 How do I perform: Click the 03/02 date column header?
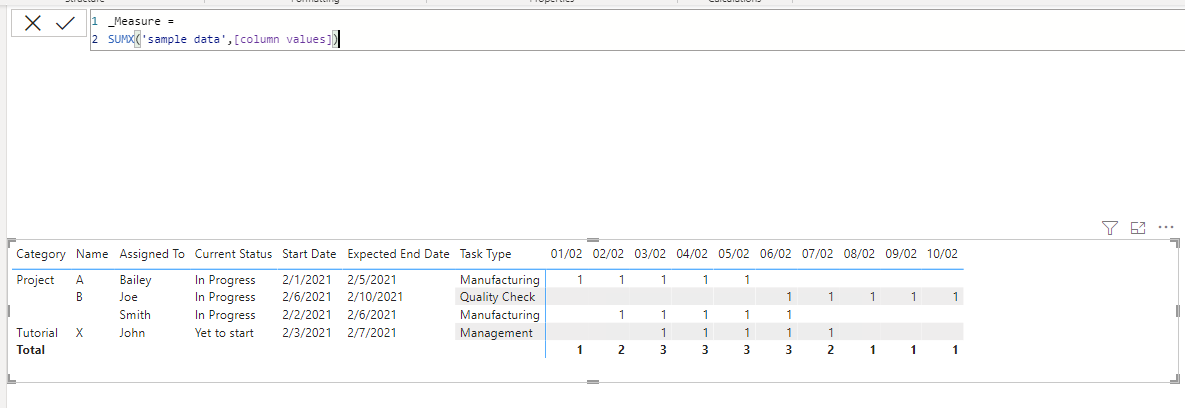tap(650, 254)
